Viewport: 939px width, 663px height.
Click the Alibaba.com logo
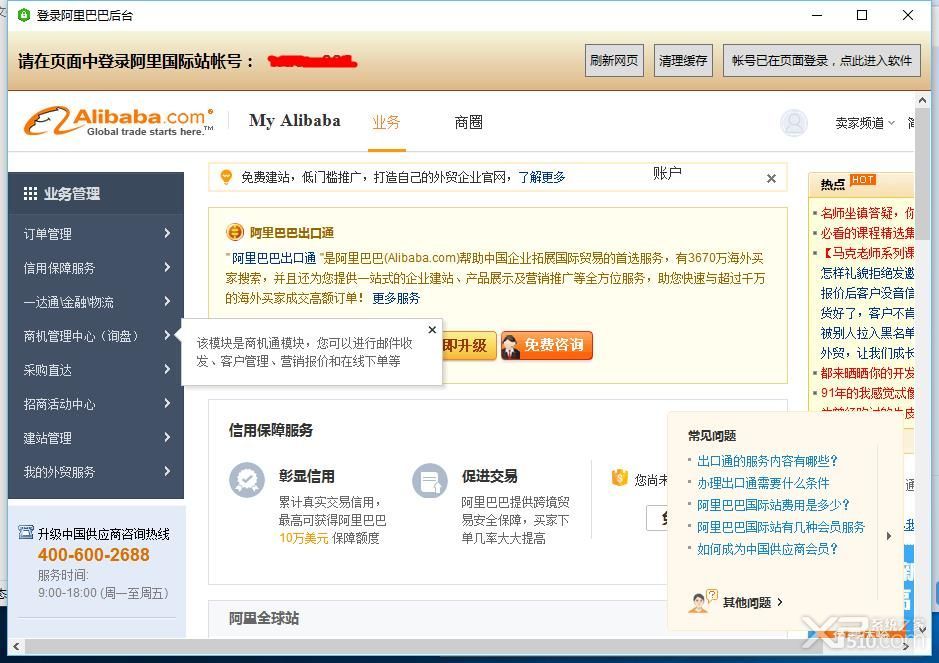[119, 122]
